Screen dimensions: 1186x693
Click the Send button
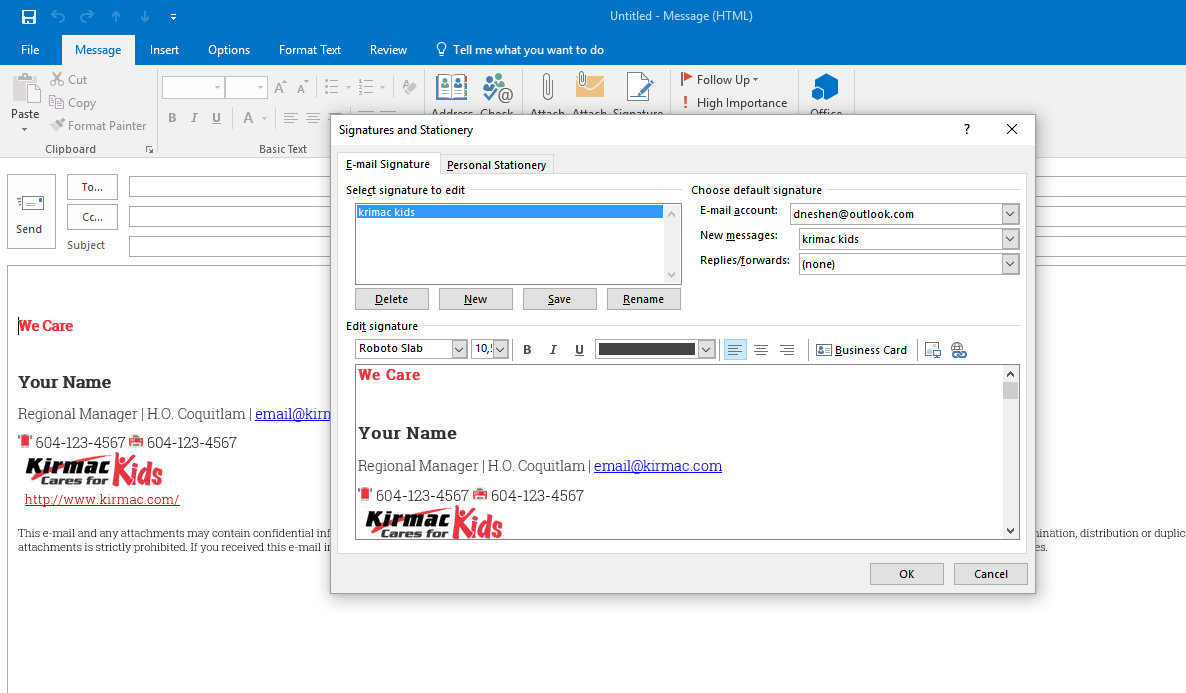point(29,213)
